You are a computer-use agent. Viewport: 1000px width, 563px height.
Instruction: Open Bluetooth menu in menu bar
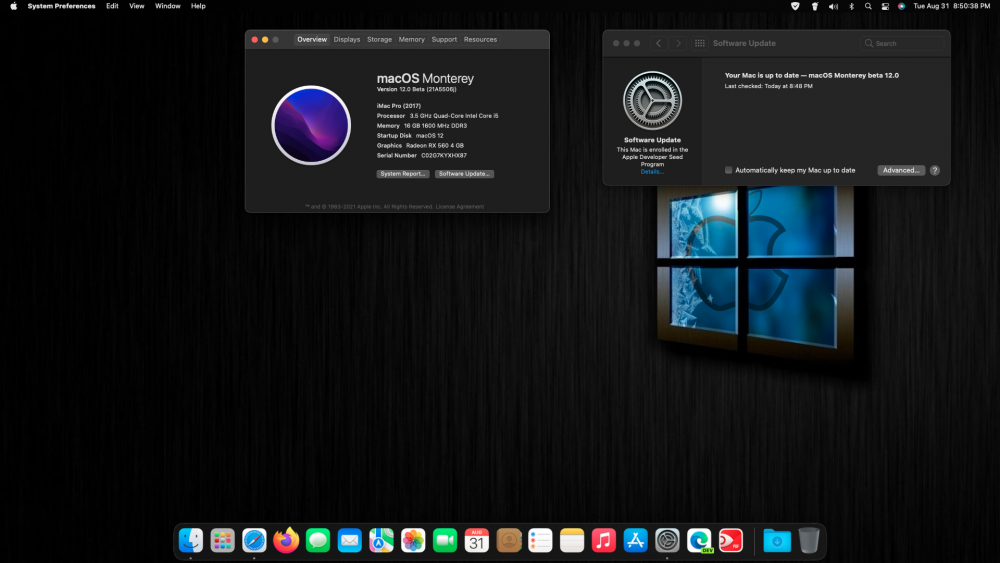point(851,6)
